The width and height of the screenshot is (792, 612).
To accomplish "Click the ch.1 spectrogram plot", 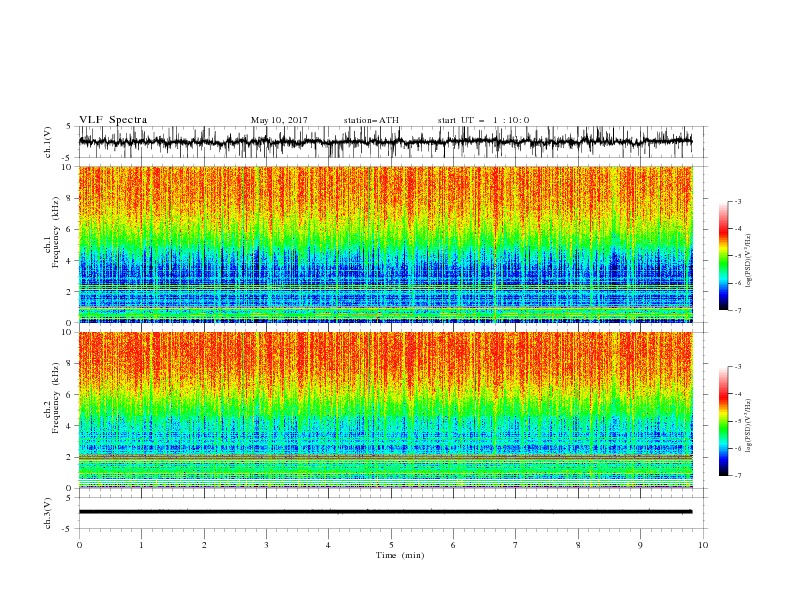I will (385, 244).
